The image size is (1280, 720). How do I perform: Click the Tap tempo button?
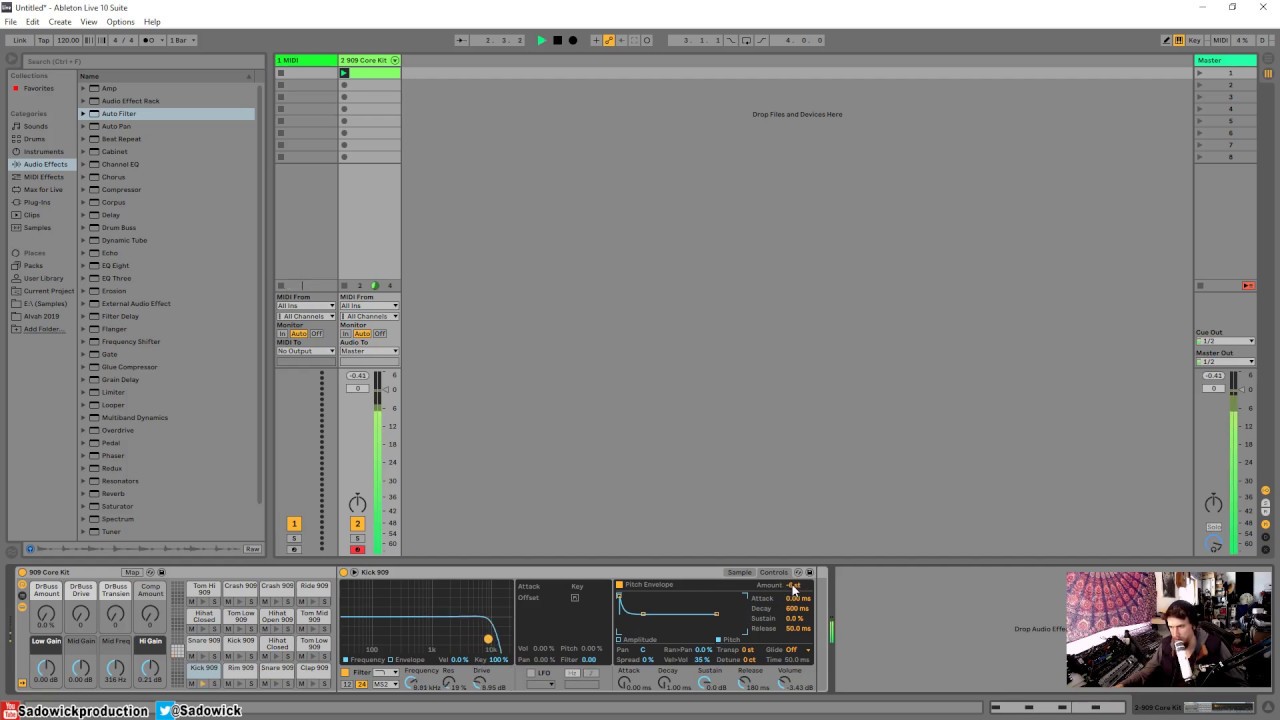tap(44, 40)
